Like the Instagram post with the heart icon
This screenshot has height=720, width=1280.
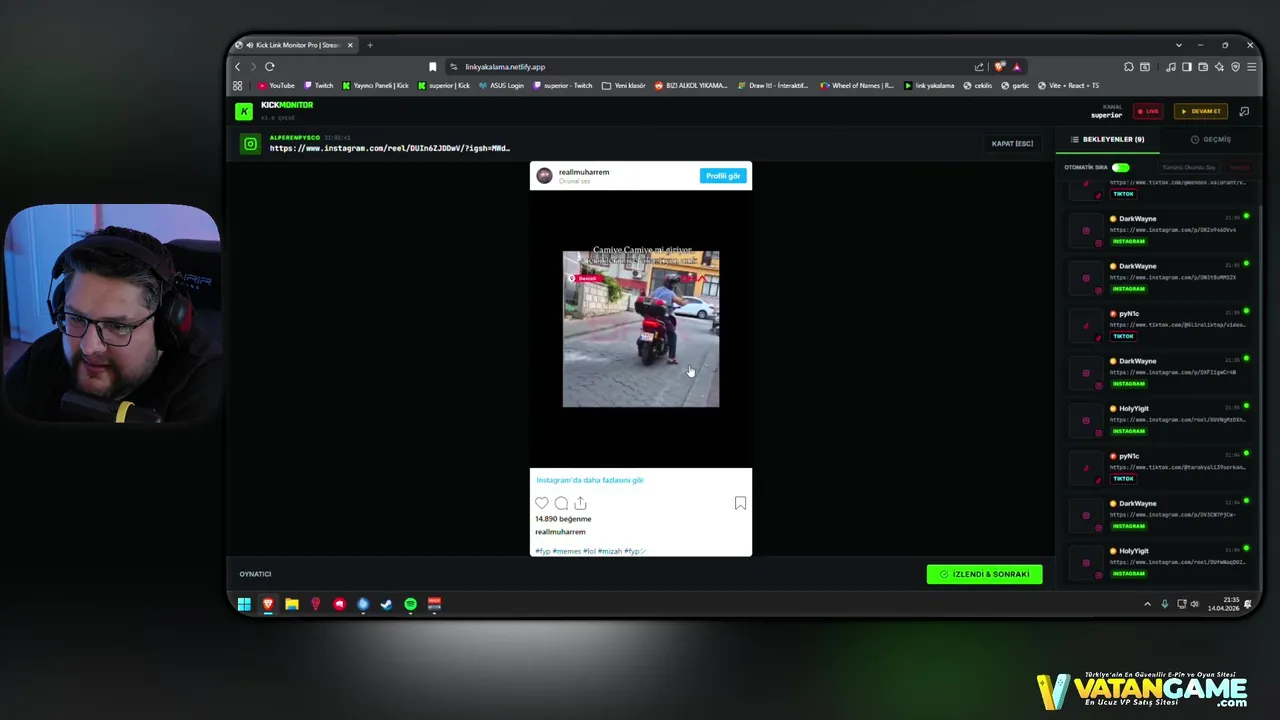coord(542,503)
